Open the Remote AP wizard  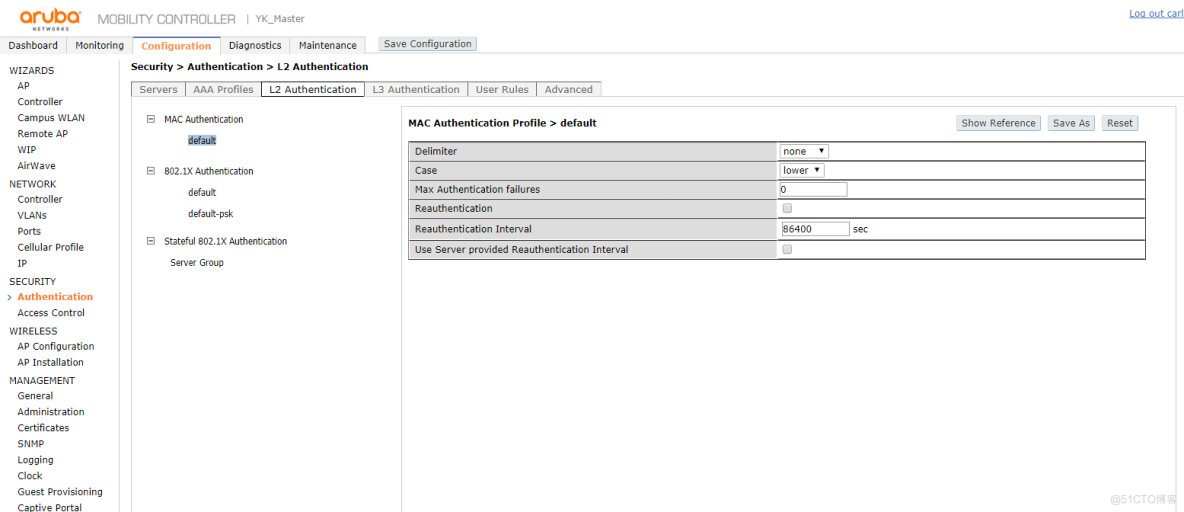point(42,134)
